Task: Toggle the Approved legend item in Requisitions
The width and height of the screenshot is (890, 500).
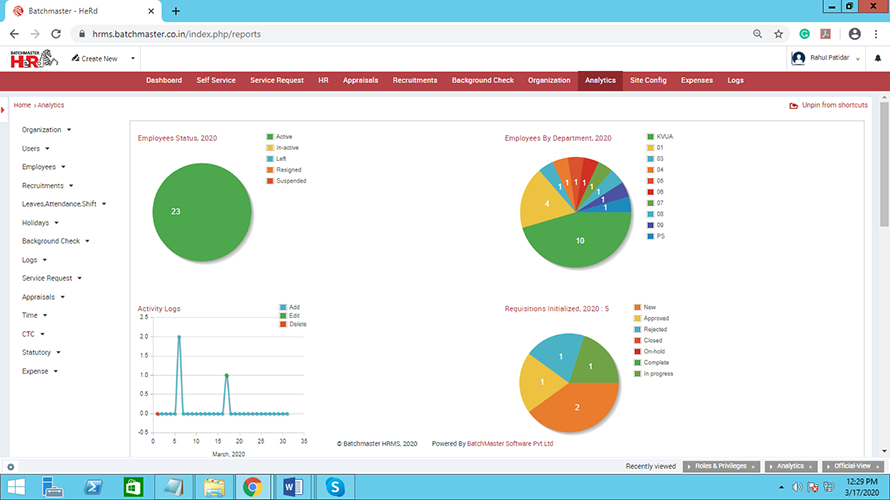Action: (x=656, y=318)
